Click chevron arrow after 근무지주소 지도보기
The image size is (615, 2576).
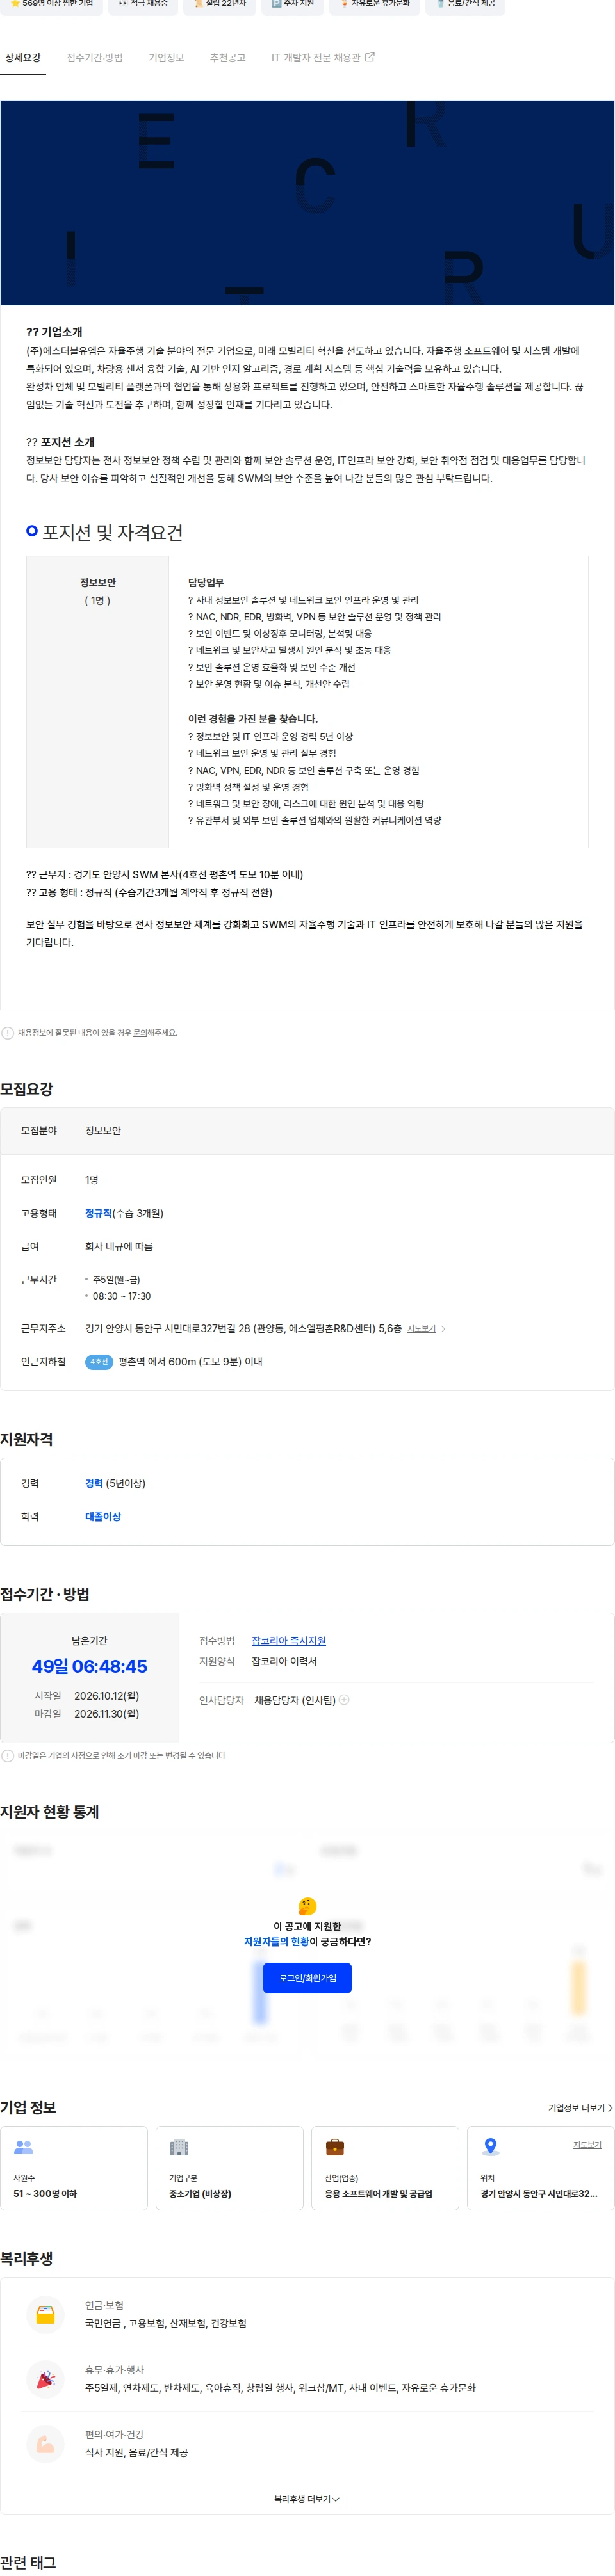coord(443,1329)
